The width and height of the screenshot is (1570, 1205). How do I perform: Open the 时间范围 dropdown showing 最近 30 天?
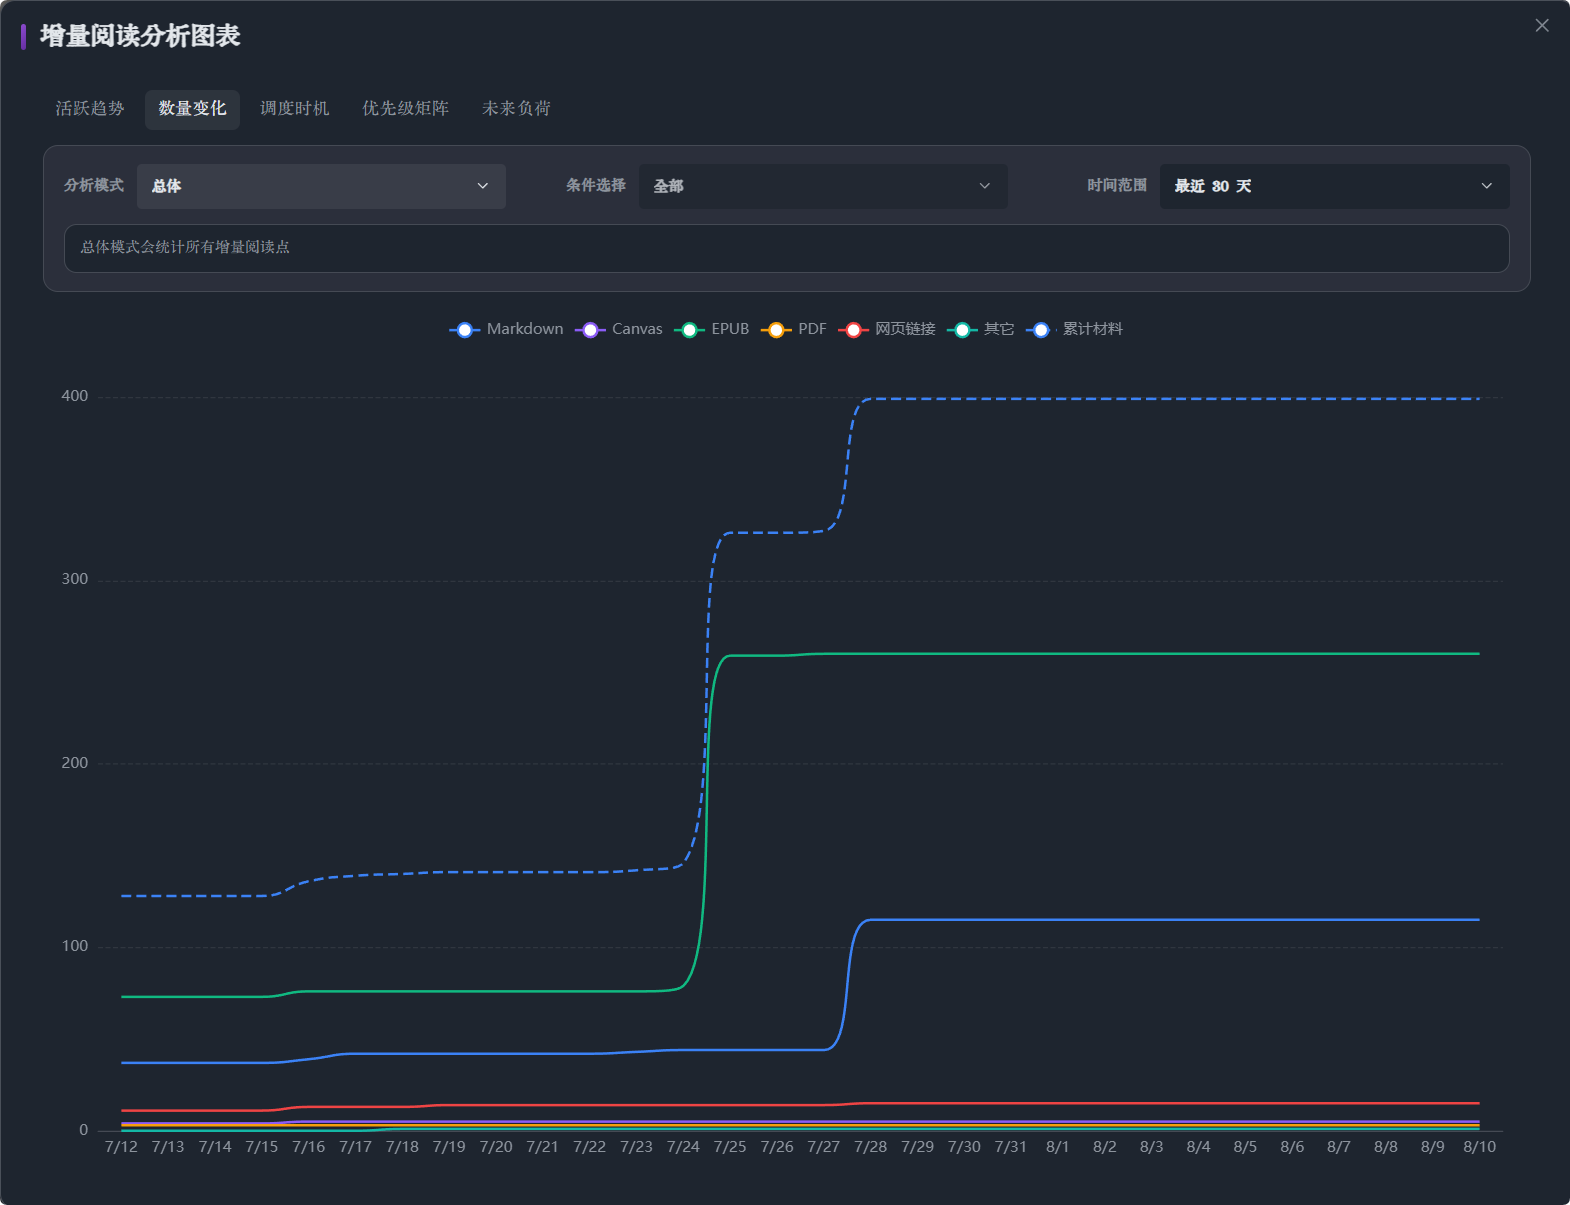1335,186
